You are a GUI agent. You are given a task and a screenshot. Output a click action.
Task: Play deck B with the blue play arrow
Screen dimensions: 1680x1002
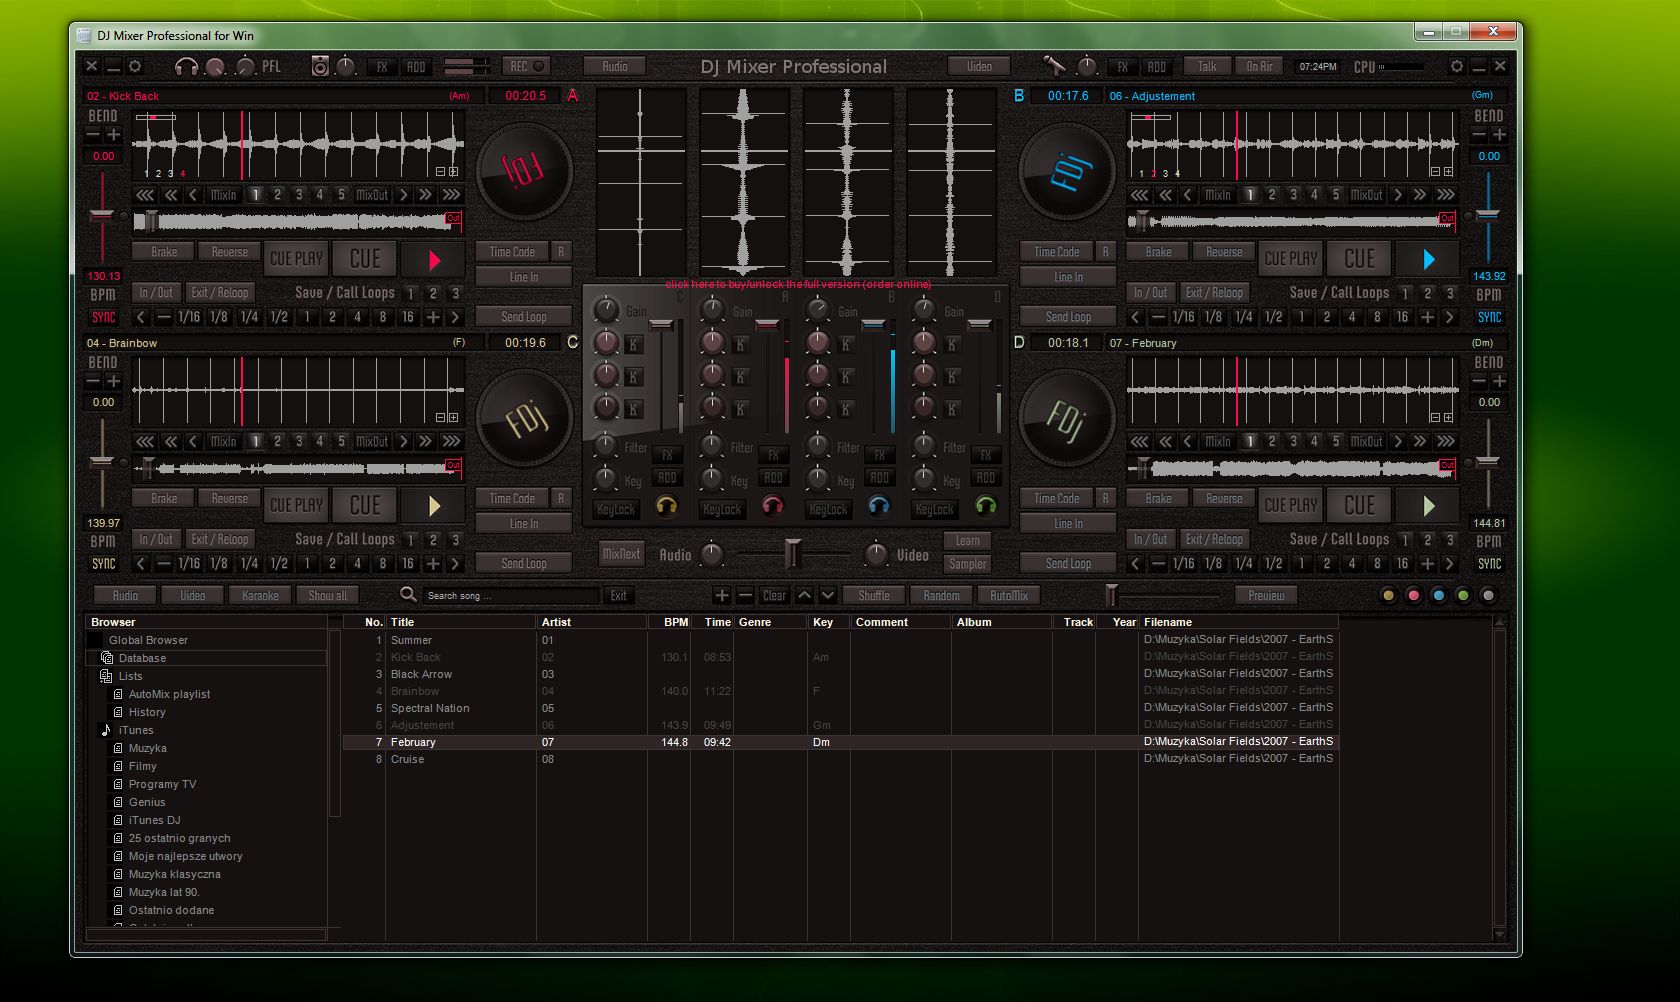1428,260
